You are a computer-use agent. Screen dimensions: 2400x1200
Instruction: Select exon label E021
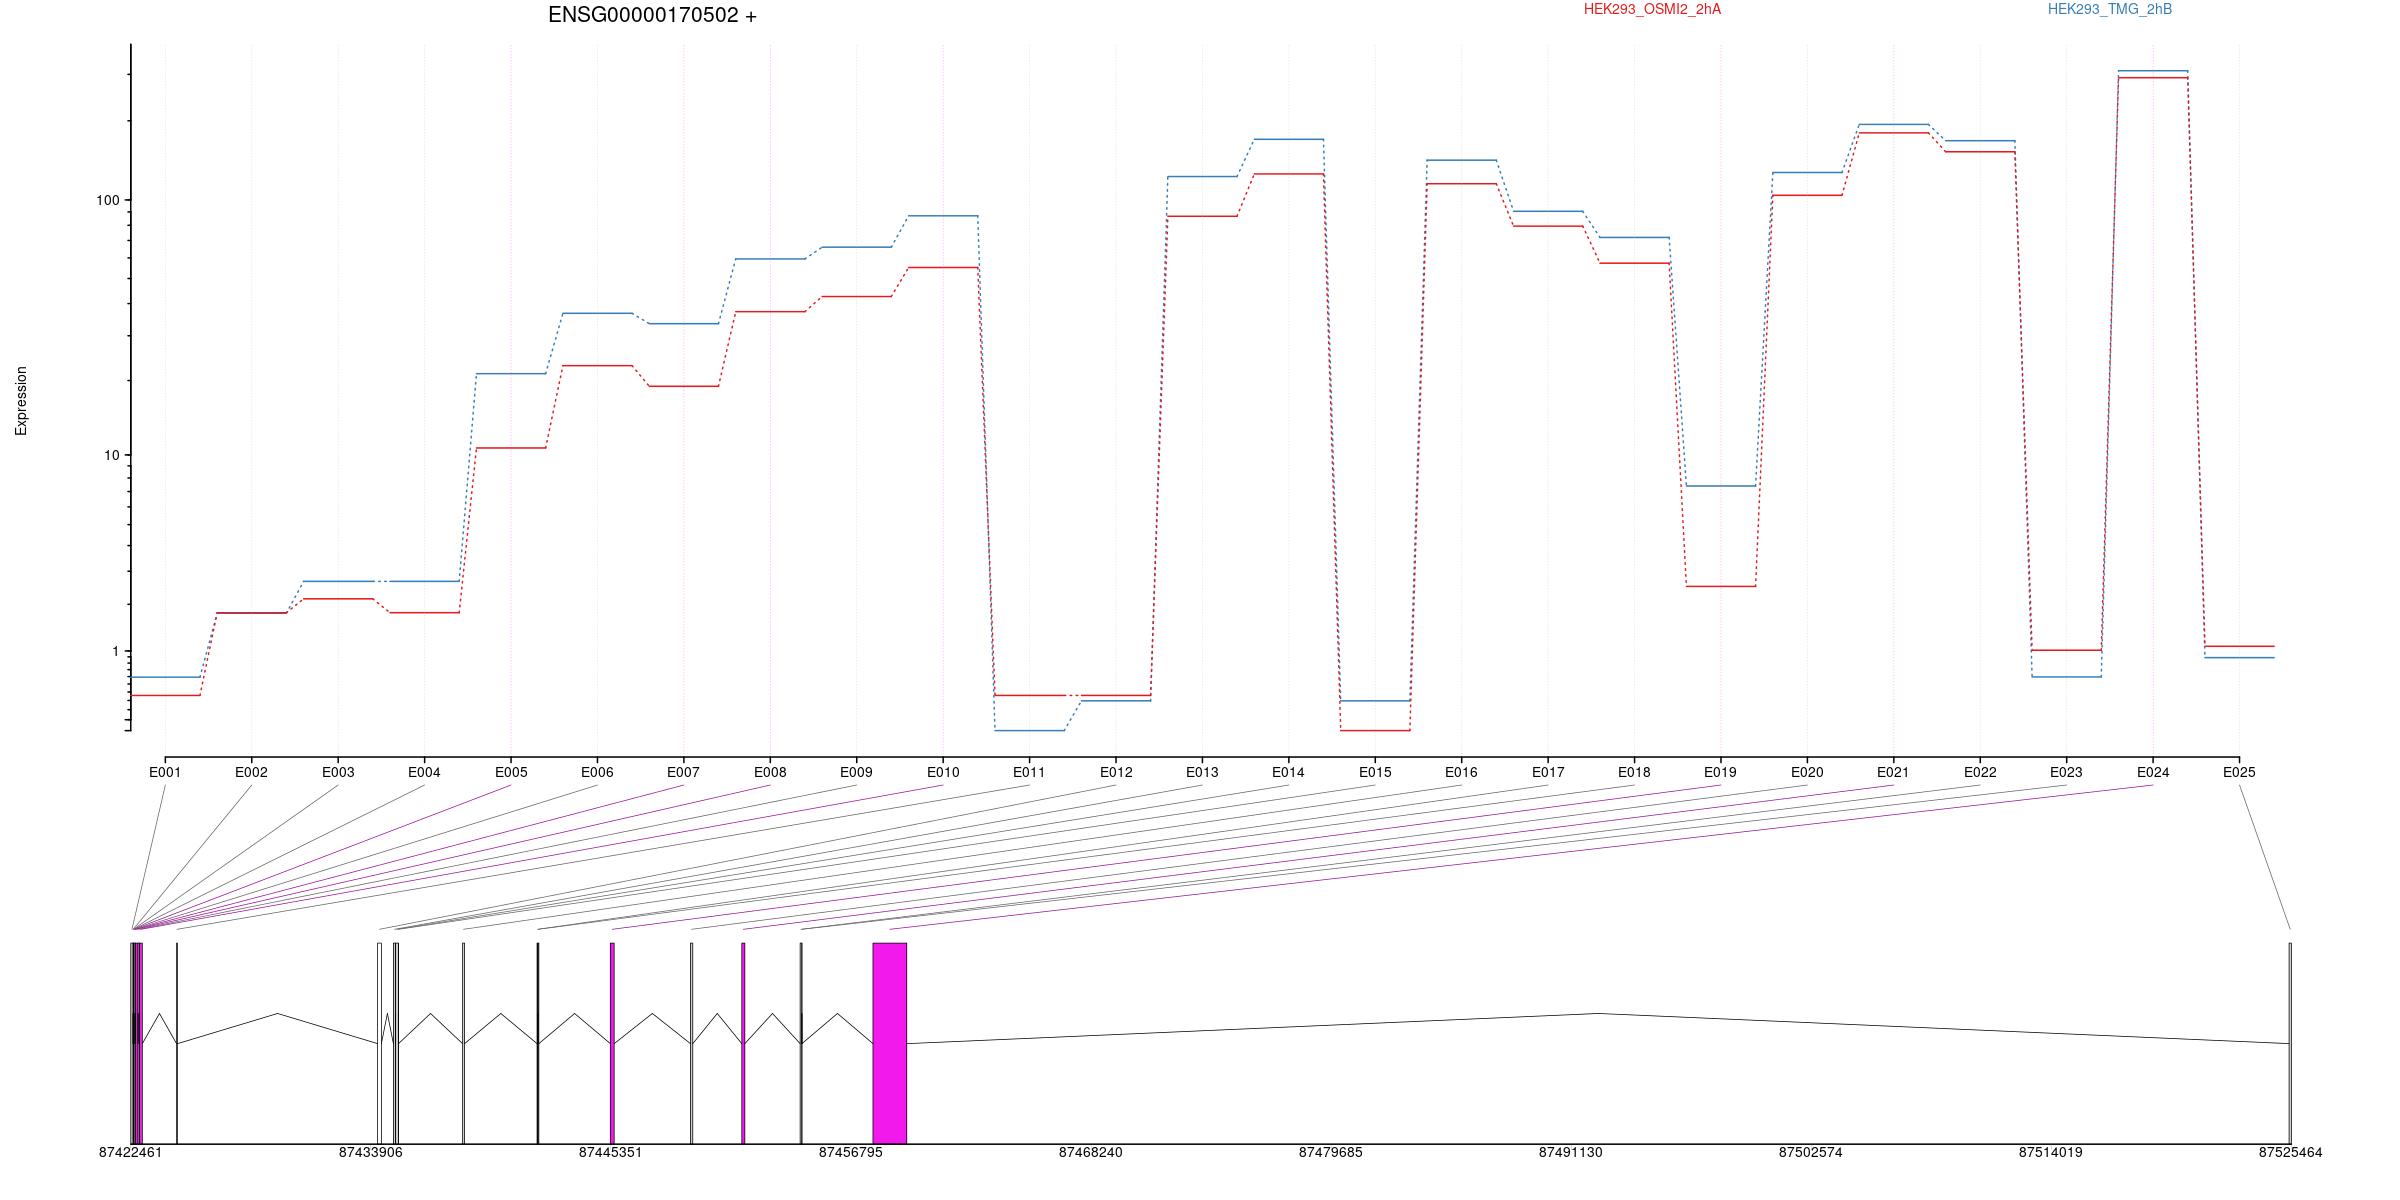coord(1893,772)
